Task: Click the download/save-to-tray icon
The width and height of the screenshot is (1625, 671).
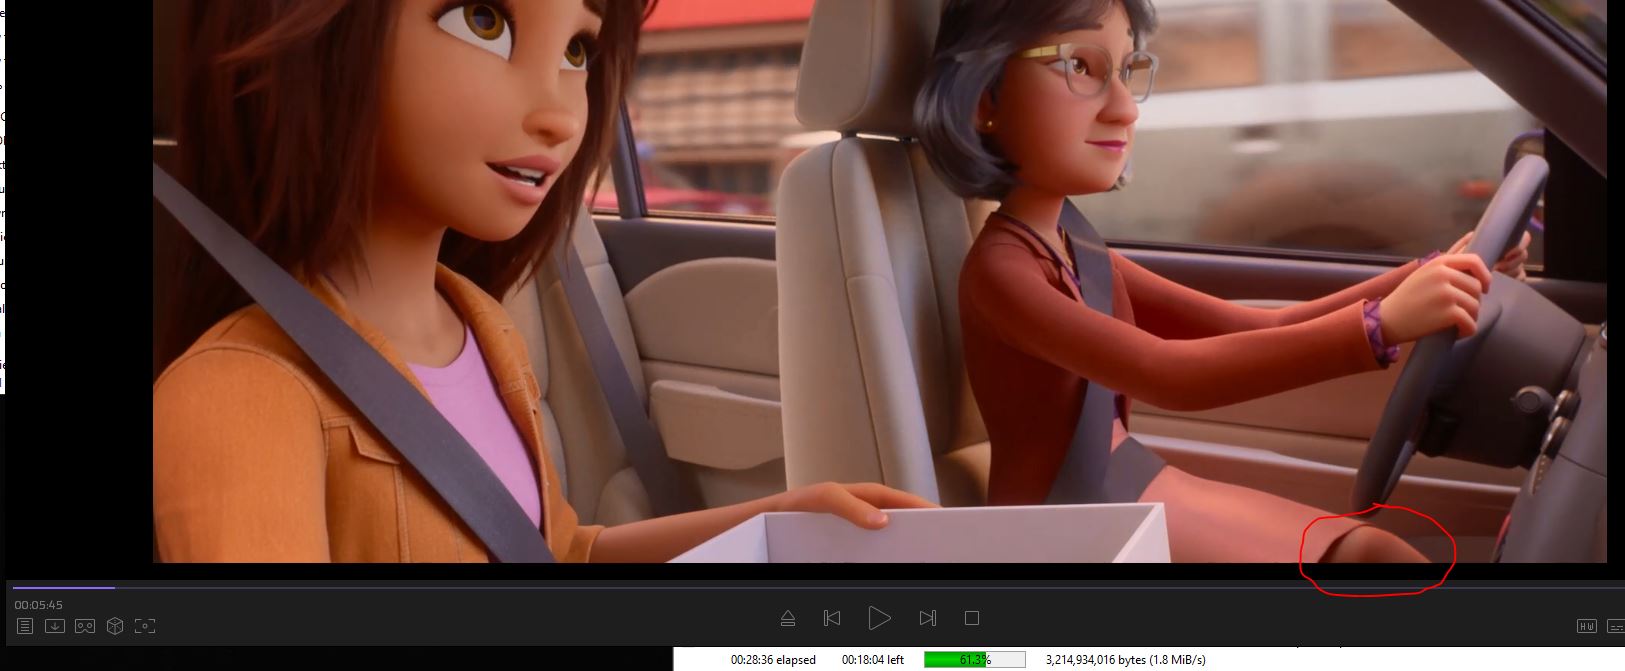Action: tap(55, 626)
